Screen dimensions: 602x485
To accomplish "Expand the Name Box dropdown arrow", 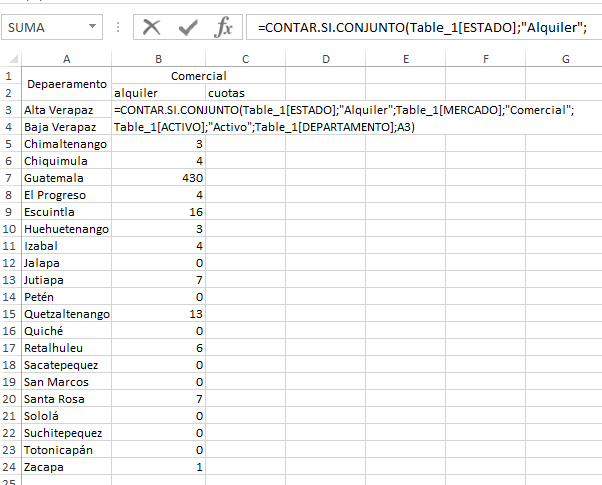I will 92,28.
